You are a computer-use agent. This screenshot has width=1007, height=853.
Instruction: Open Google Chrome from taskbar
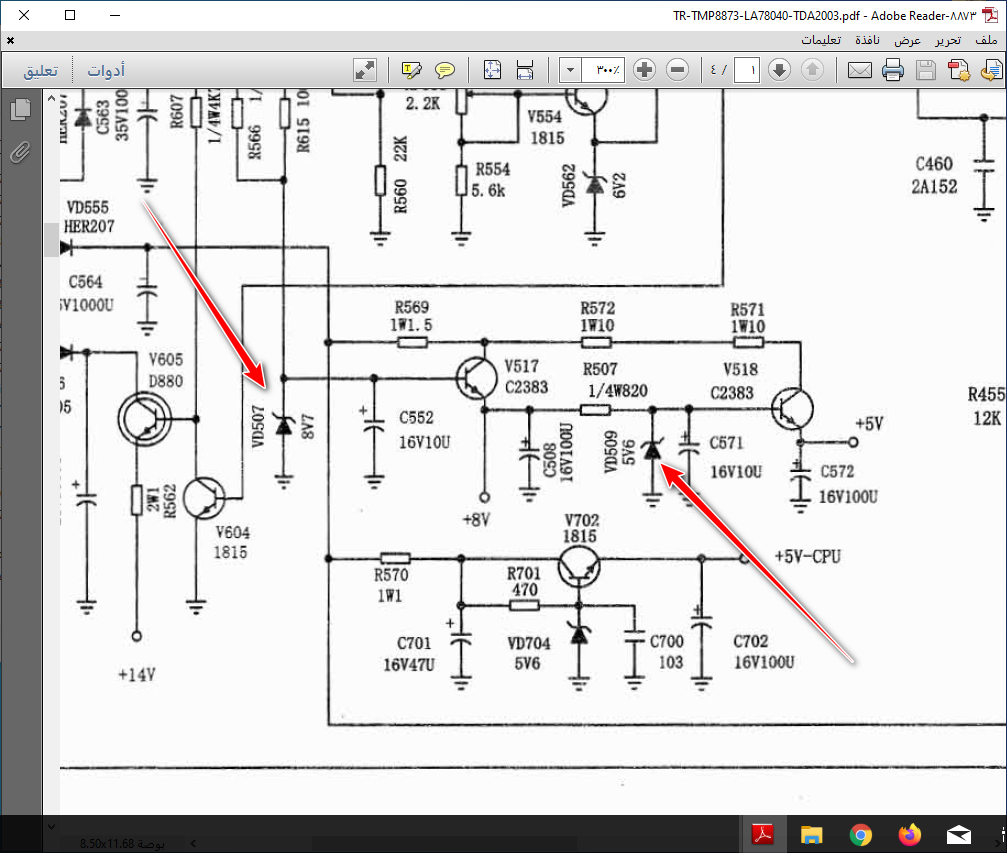[861, 834]
